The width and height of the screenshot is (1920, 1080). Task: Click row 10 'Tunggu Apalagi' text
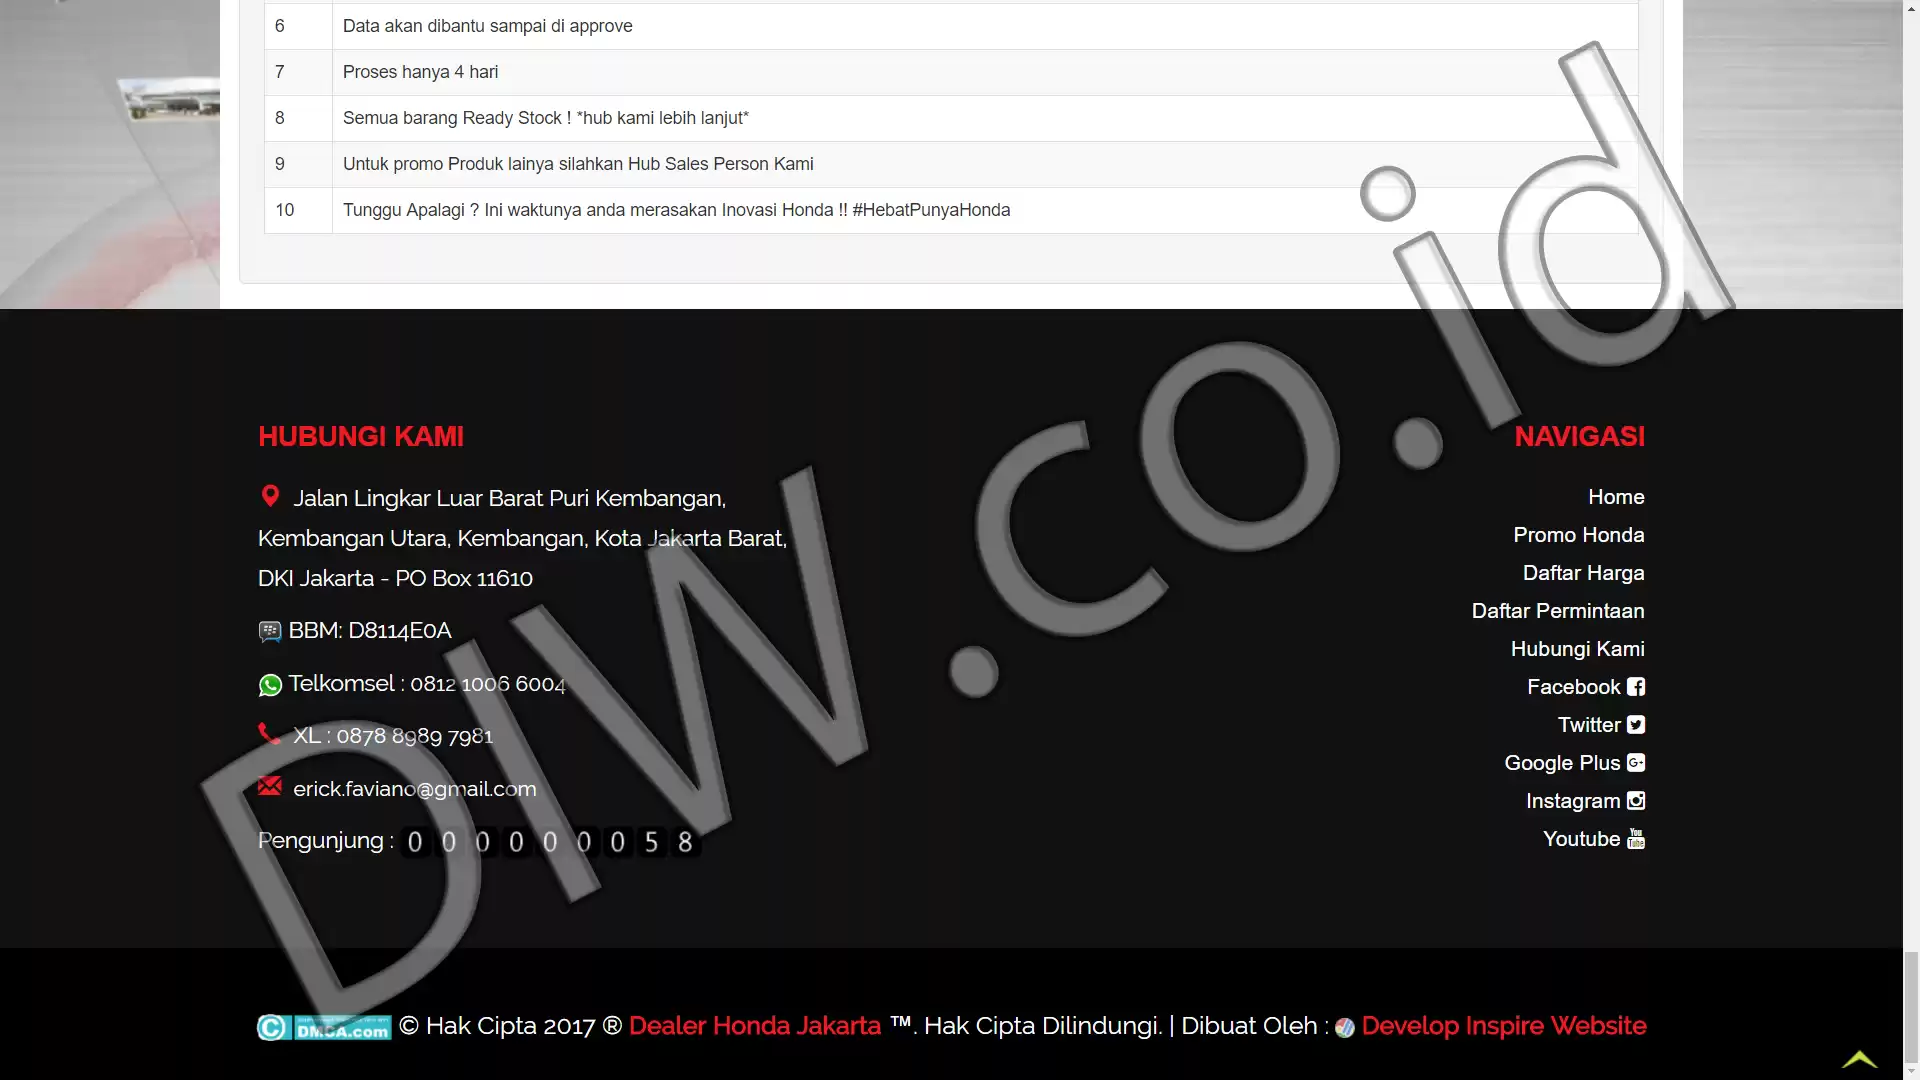click(676, 210)
